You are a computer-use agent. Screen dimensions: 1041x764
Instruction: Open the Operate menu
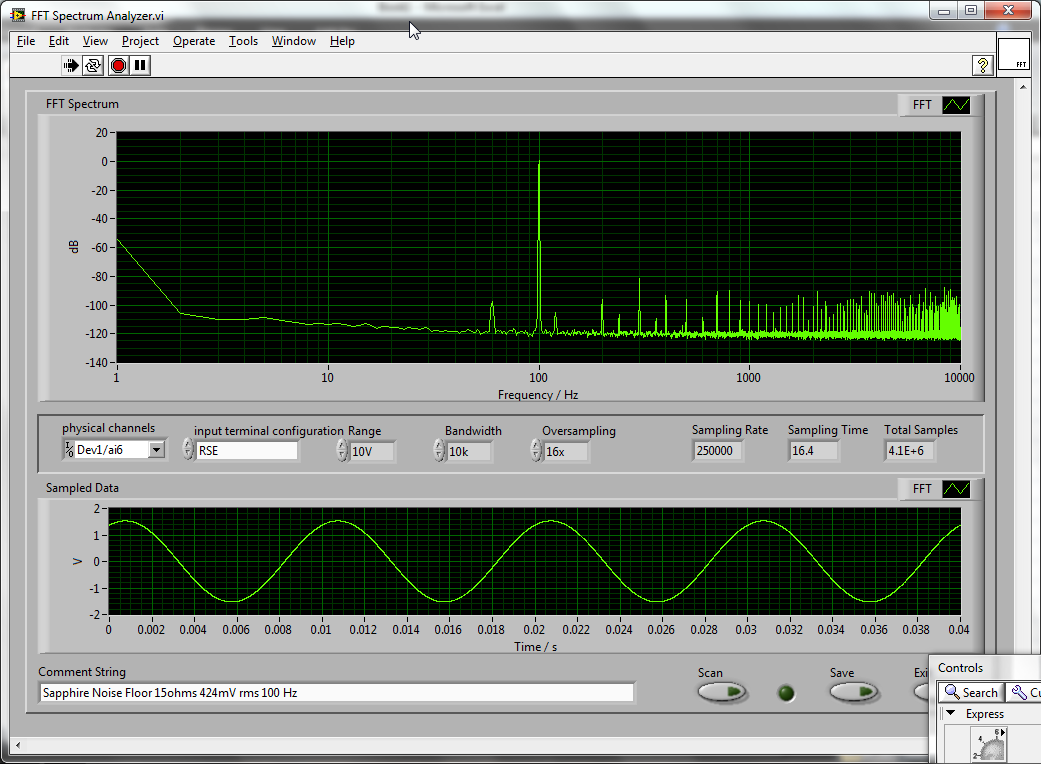pos(194,41)
